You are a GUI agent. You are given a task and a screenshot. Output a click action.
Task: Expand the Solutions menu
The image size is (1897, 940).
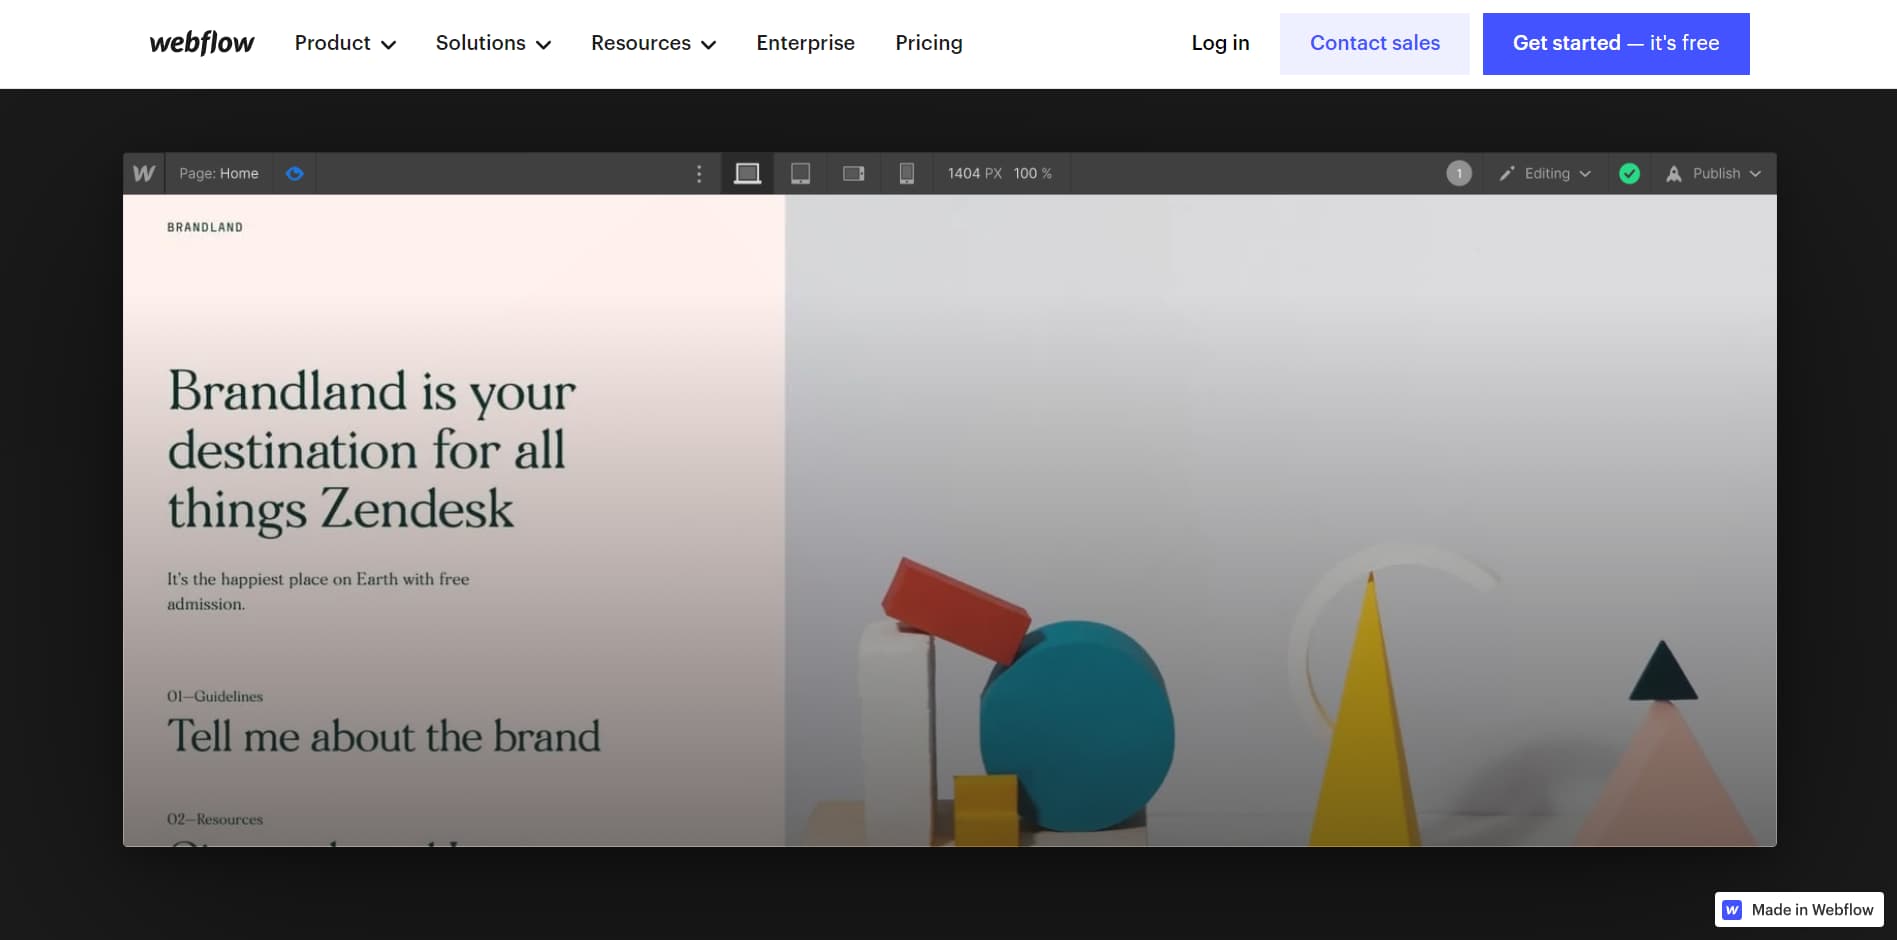coord(493,43)
